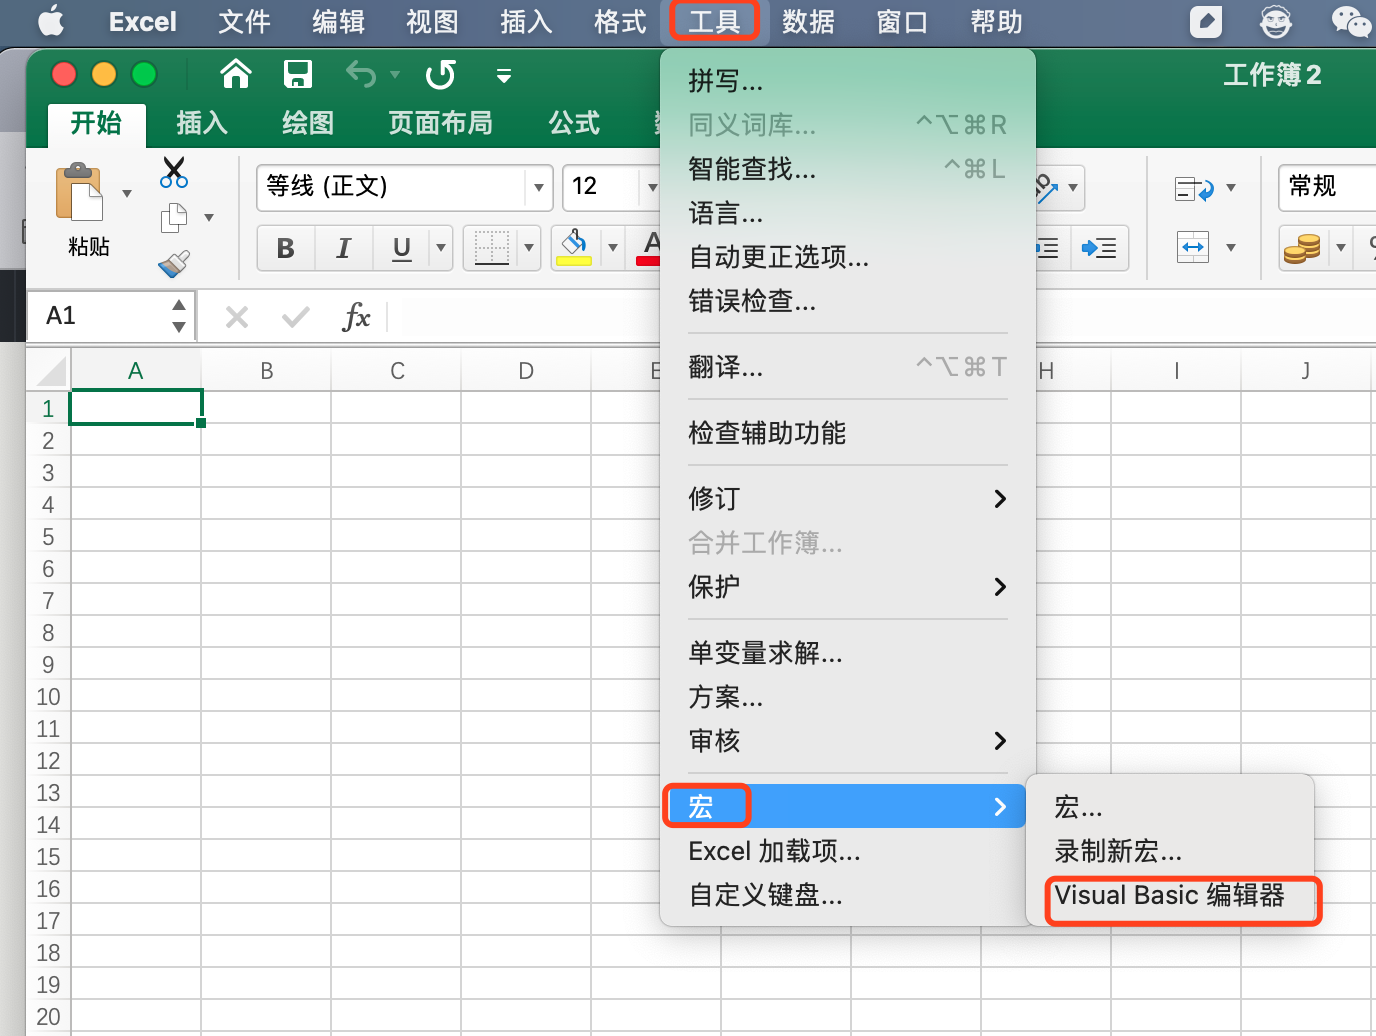Open the Fill Color dropdown arrow
This screenshot has height=1036, width=1376.
(x=613, y=248)
